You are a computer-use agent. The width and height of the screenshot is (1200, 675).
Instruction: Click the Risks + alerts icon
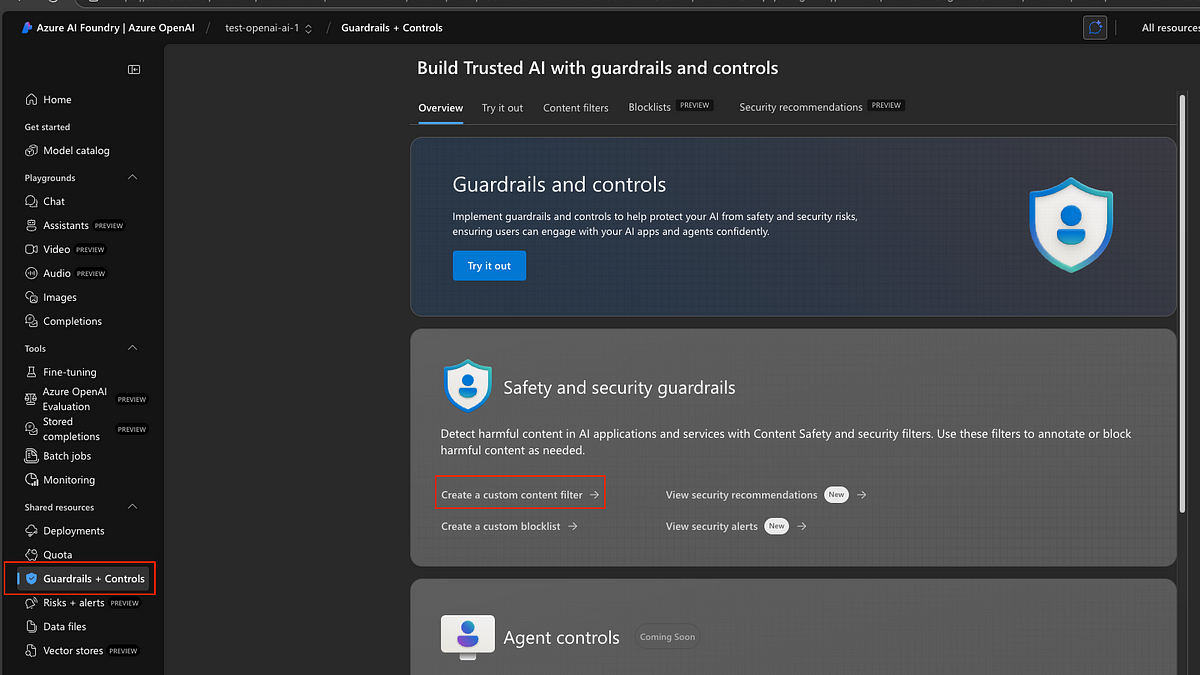coord(32,603)
